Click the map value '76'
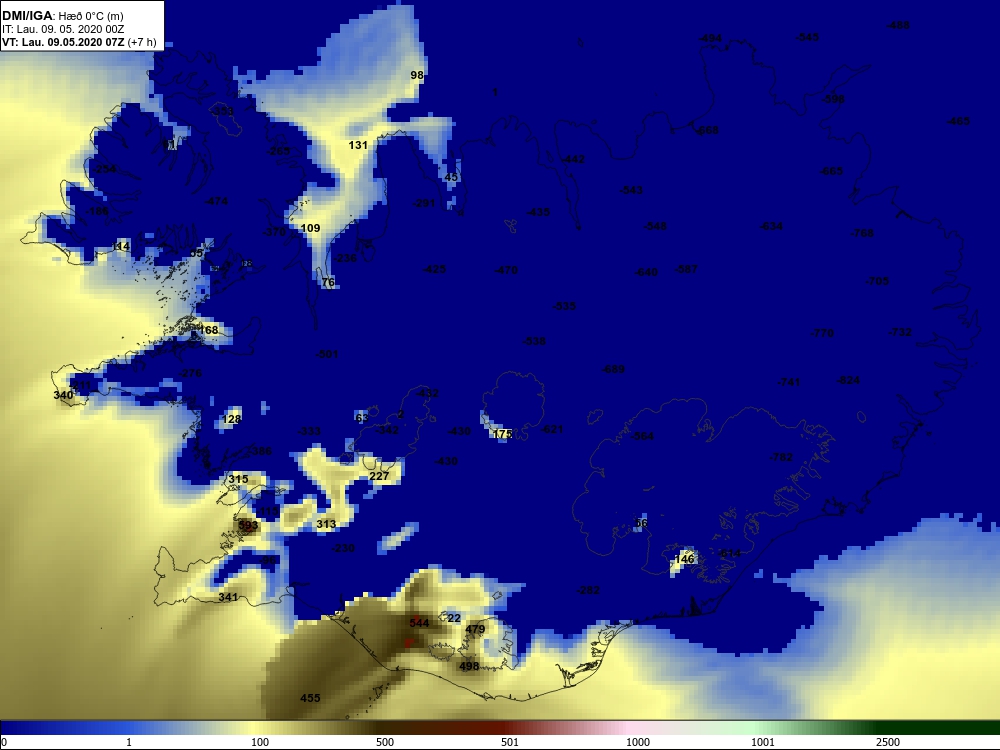The image size is (1000, 750). 328,283
